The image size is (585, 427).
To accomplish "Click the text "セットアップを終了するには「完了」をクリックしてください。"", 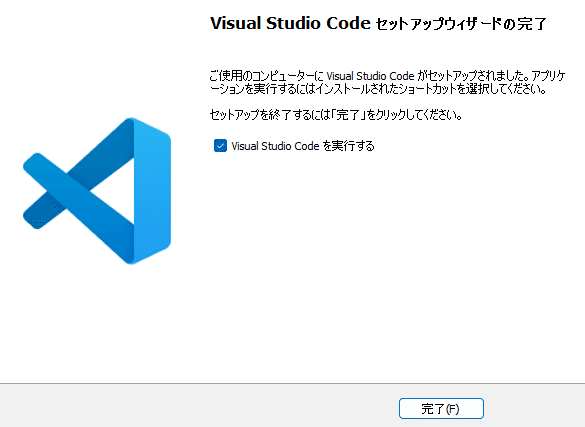I will (336, 114).
